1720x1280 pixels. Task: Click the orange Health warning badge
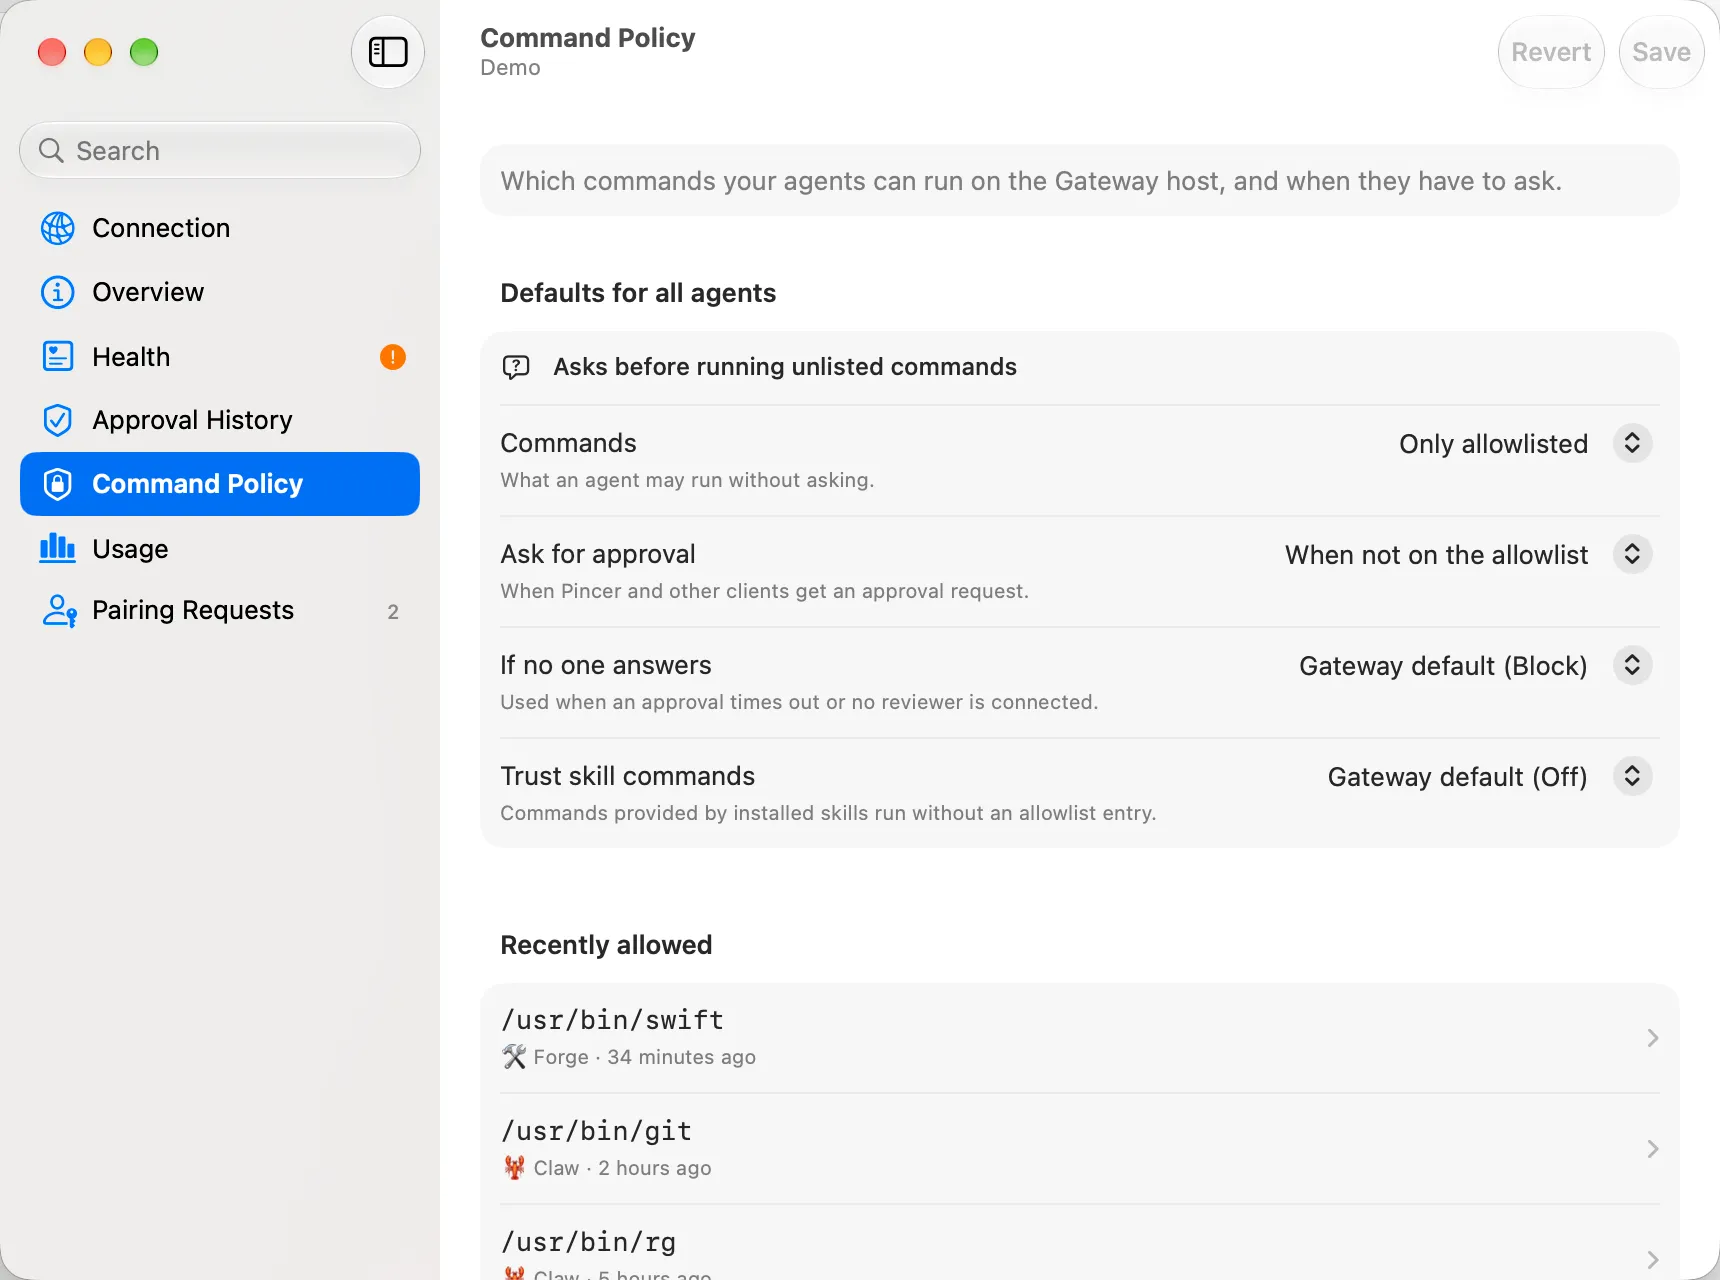[393, 357]
